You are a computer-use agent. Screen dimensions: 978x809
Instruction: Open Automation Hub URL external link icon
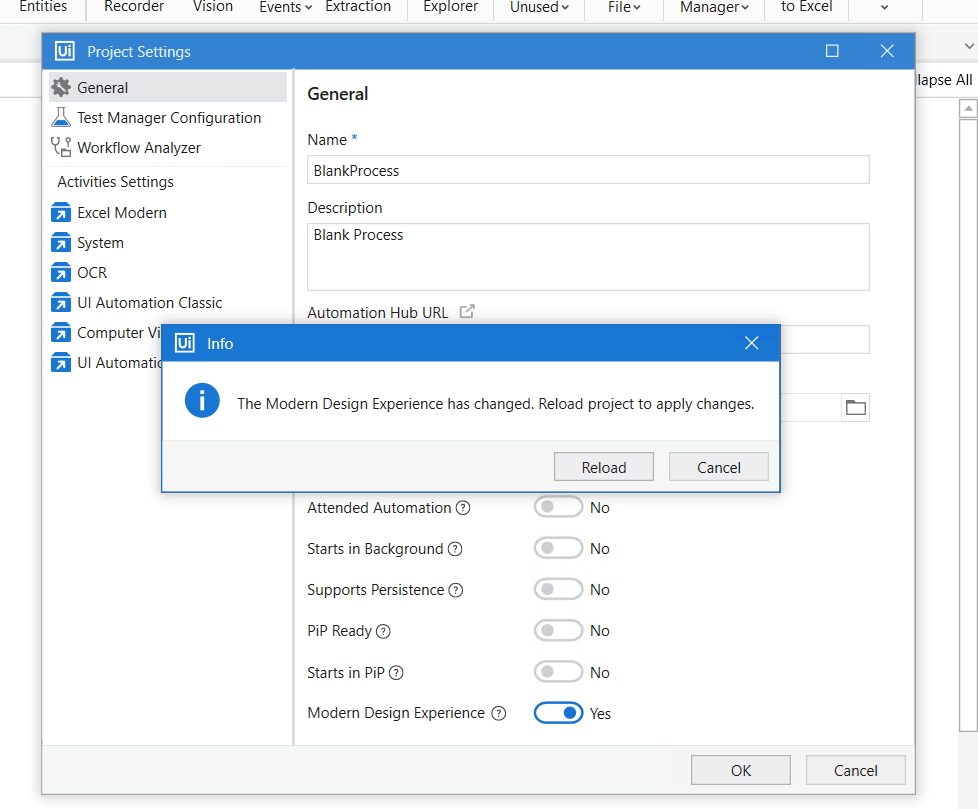point(467,311)
